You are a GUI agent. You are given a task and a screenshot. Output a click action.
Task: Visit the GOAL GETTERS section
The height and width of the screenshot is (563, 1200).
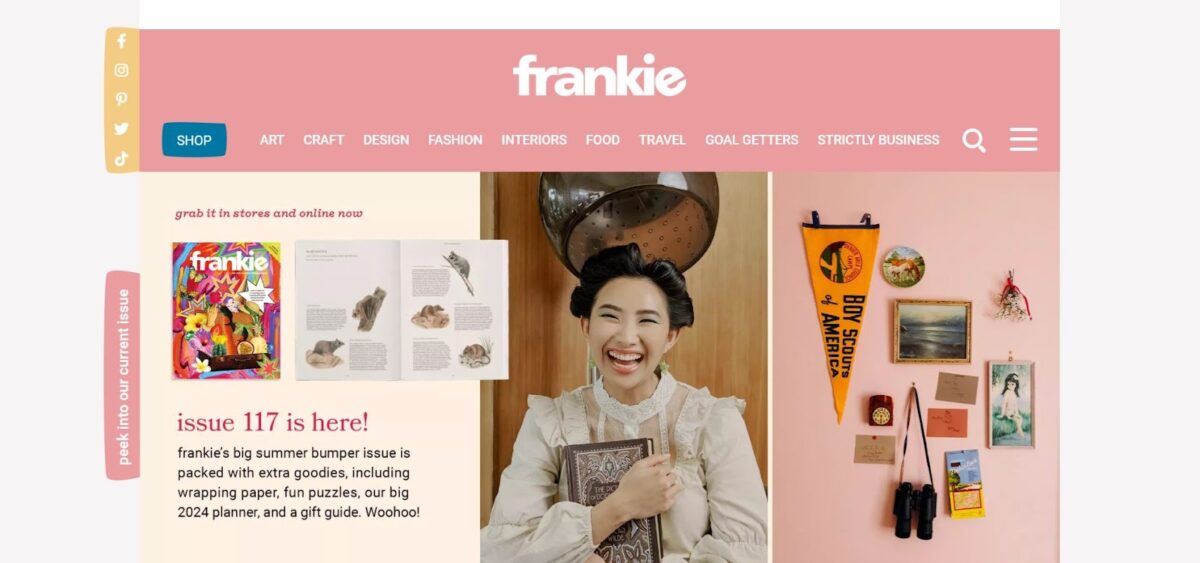[x=752, y=140]
